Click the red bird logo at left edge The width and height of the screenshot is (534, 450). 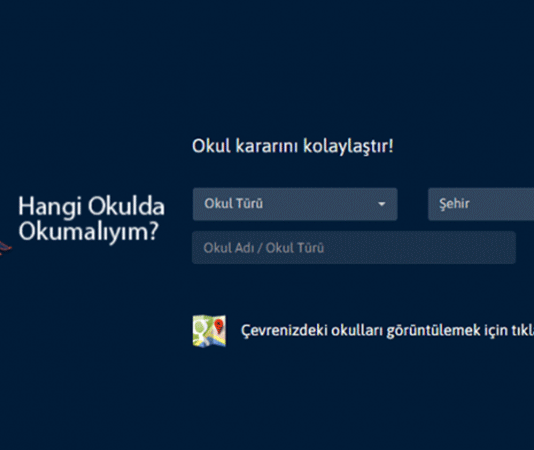click(5, 247)
